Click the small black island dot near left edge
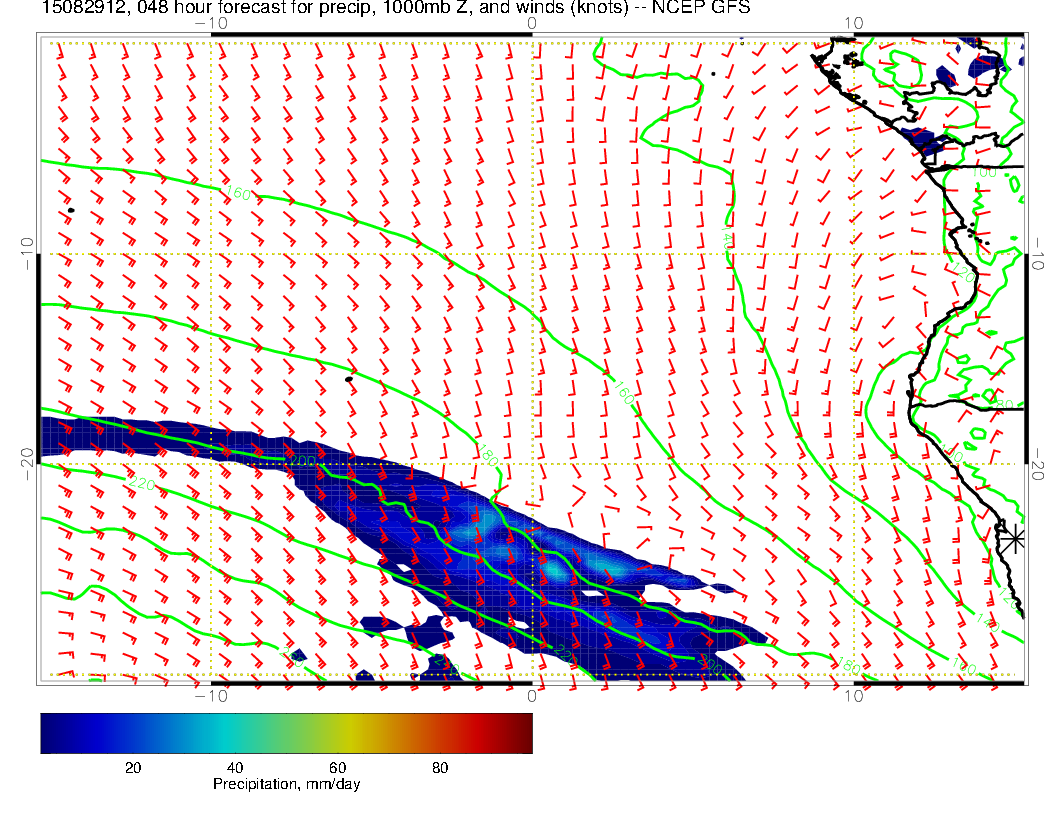The image size is (1056, 816). (x=71, y=210)
